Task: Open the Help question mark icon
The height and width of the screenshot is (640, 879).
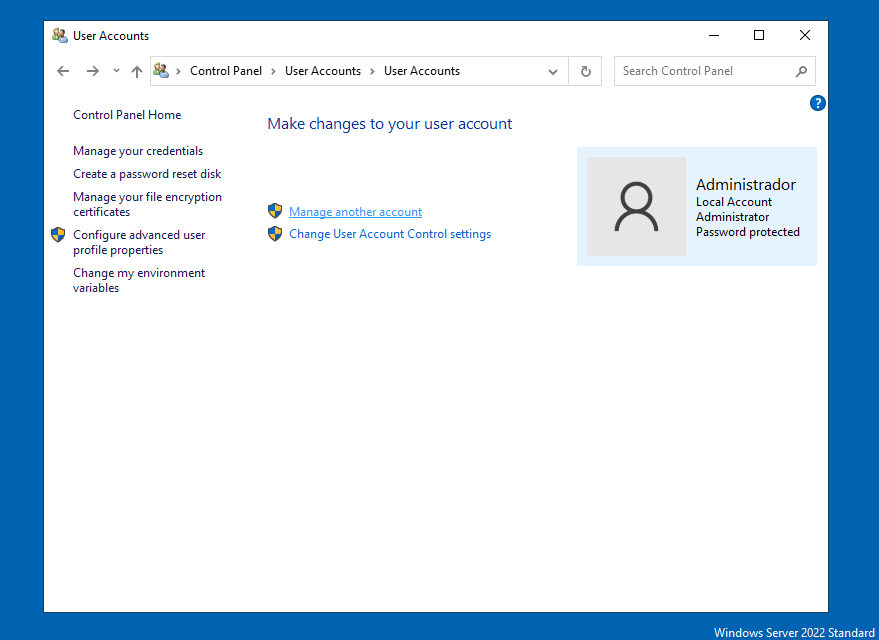Action: click(817, 103)
